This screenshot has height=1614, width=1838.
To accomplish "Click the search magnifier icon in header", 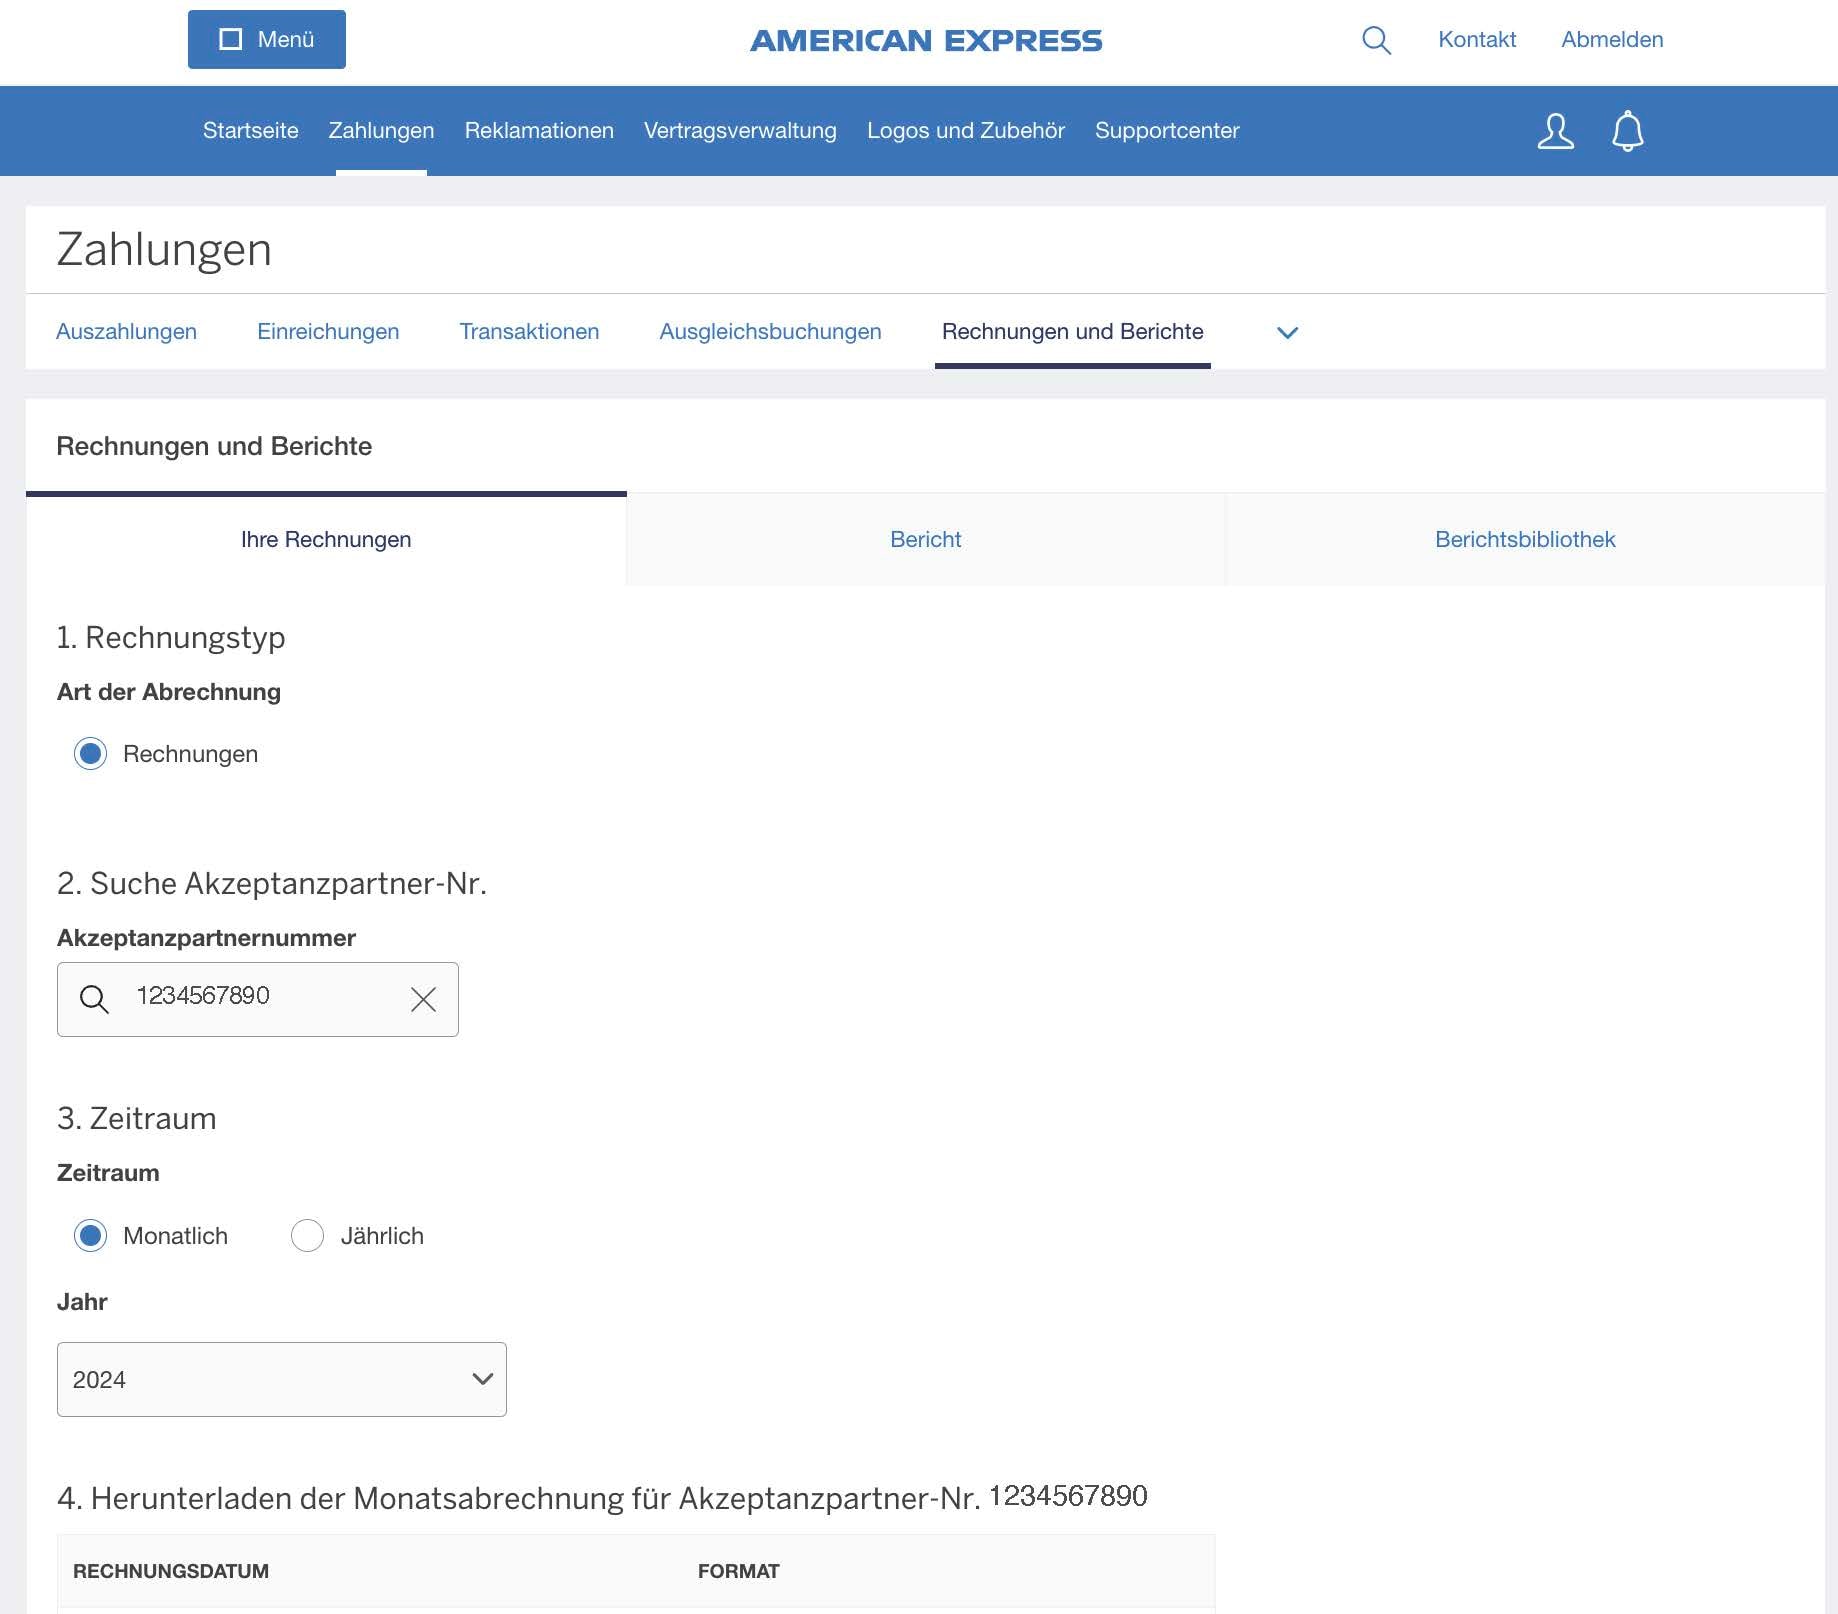I will pyautogui.click(x=1376, y=40).
